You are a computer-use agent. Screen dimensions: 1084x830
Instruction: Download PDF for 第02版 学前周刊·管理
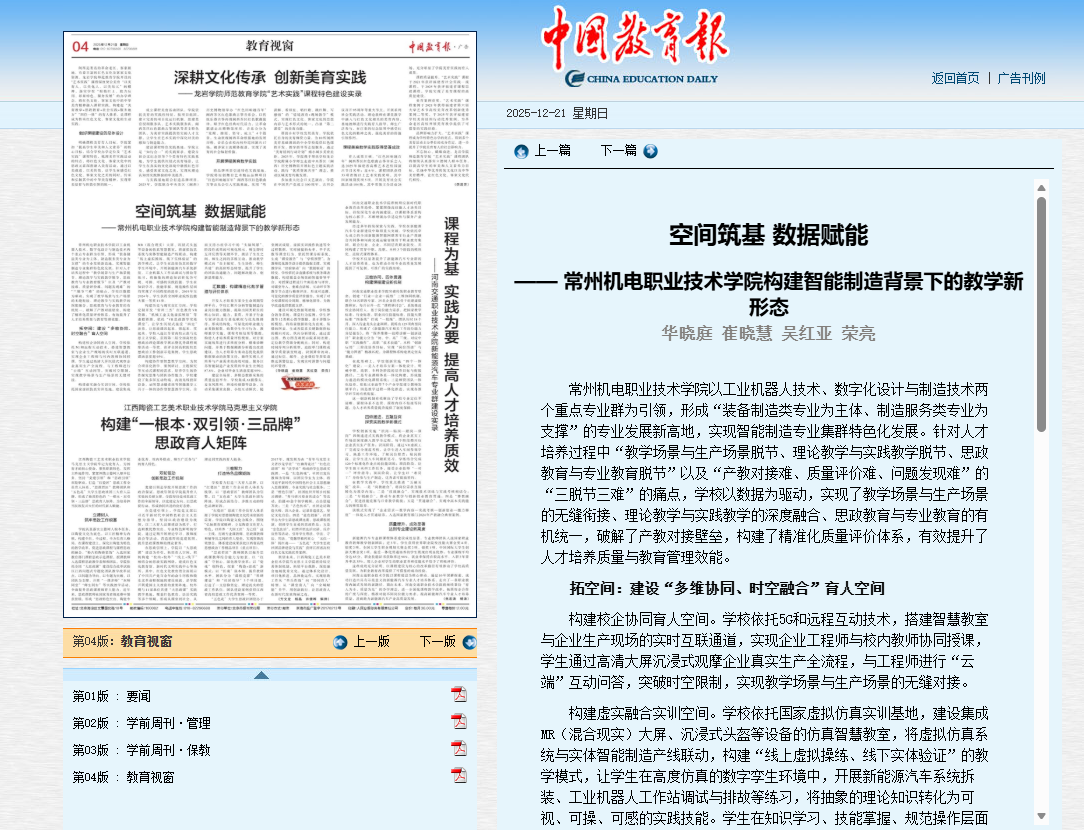459,722
